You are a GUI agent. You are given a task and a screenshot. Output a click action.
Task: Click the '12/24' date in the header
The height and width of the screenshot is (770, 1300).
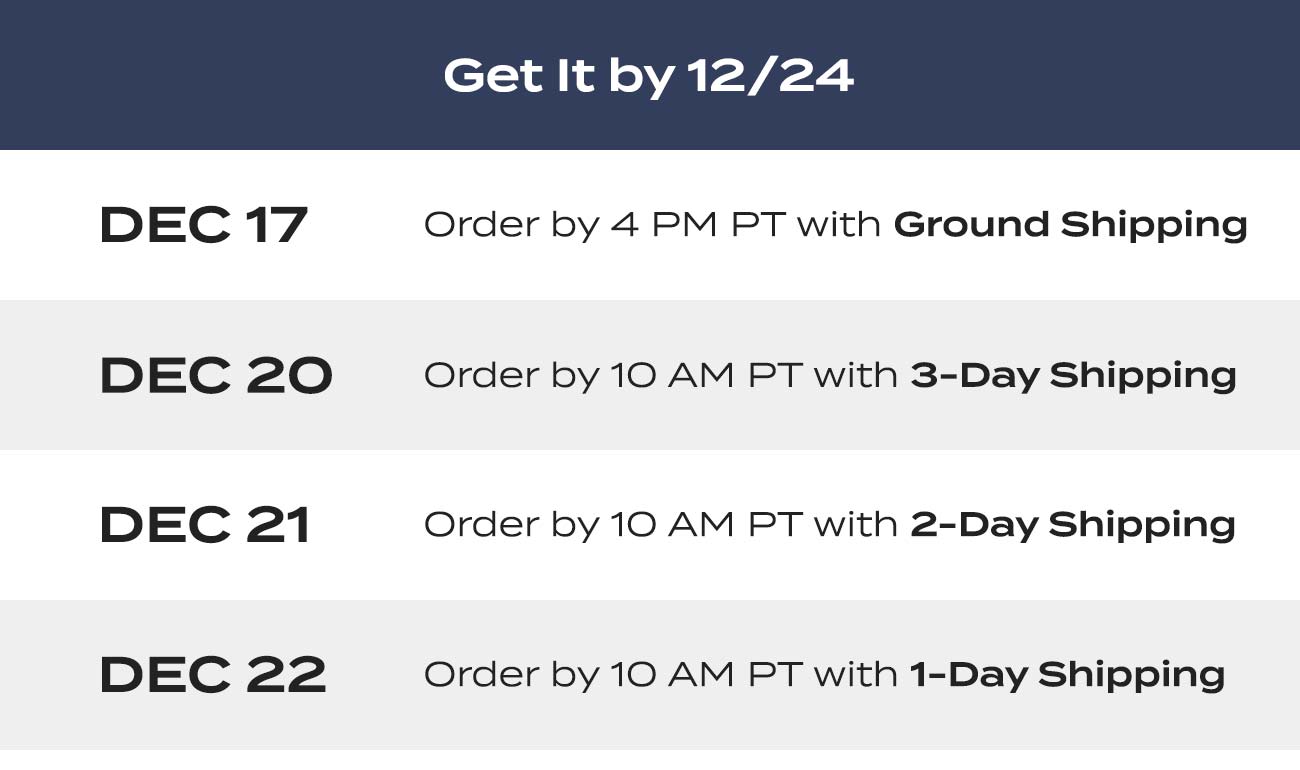pyautogui.click(x=770, y=76)
